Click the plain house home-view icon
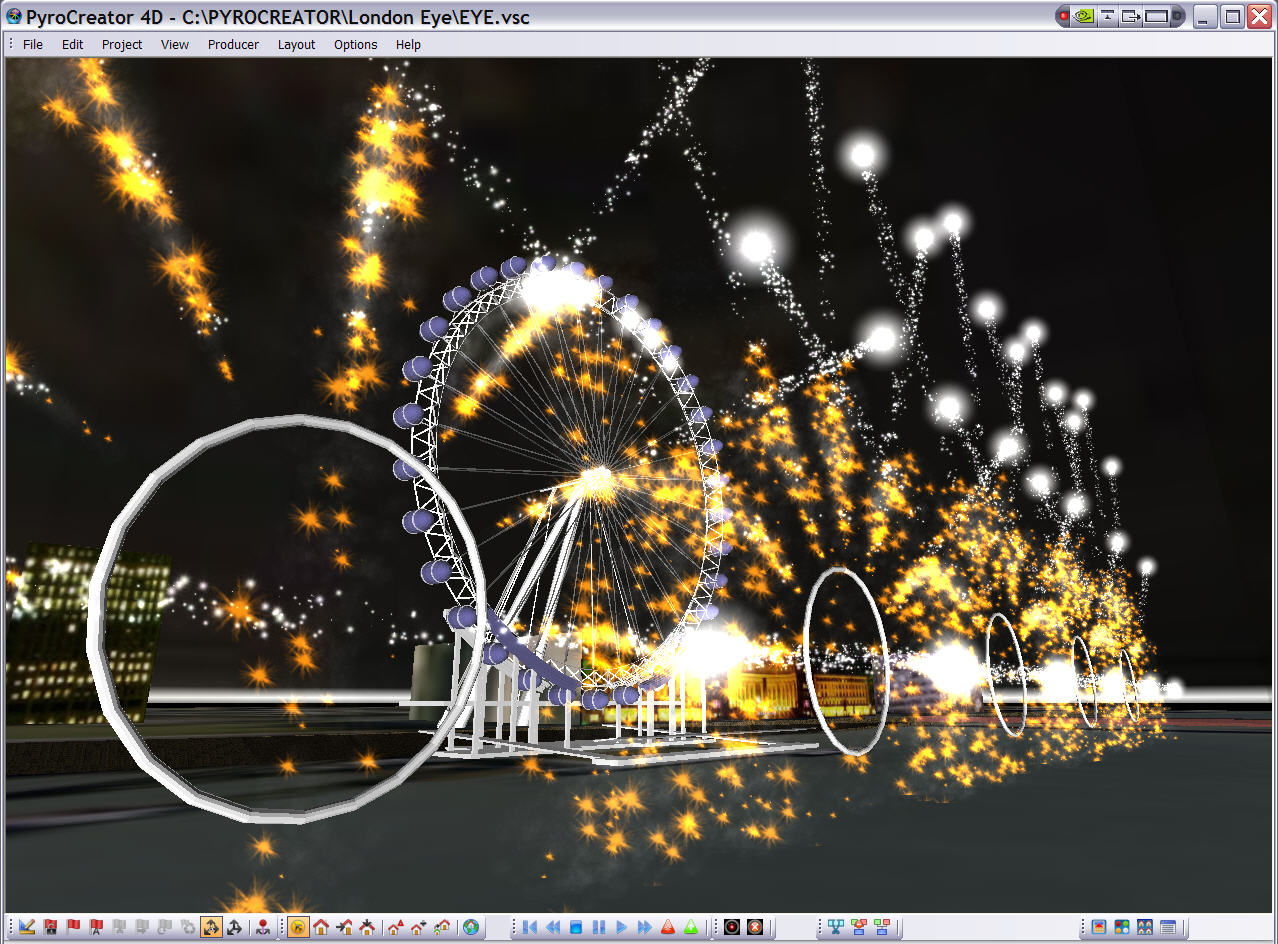 click(321, 927)
